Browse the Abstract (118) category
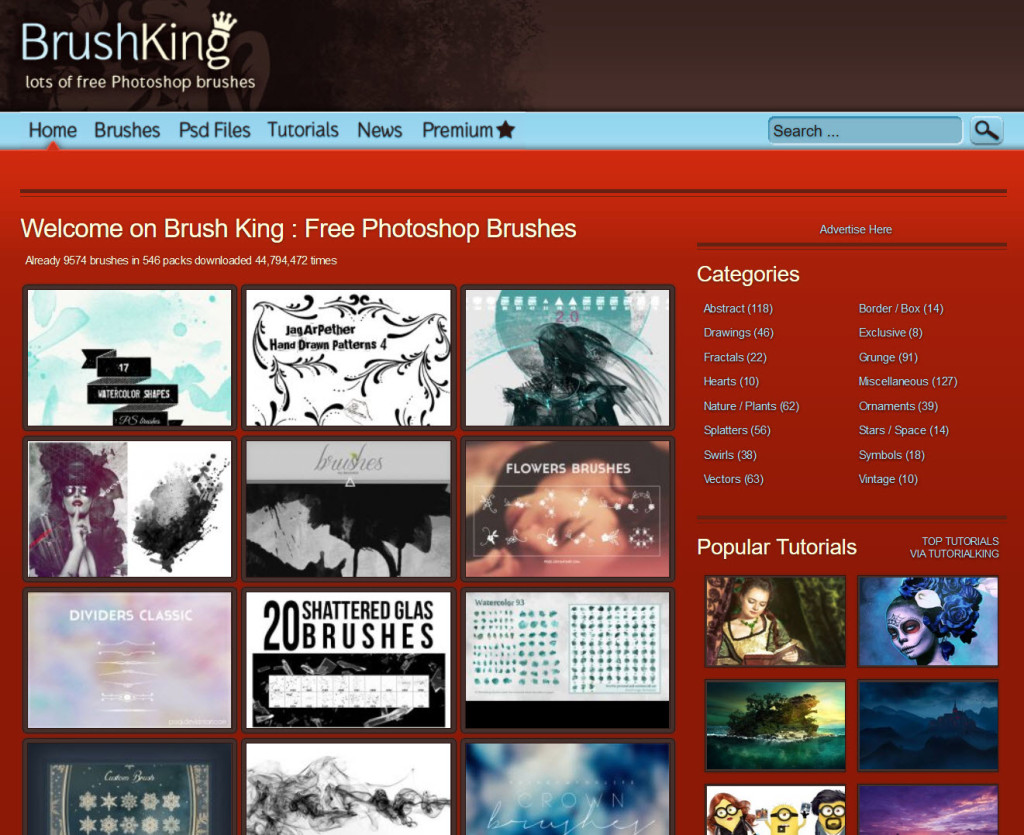The width and height of the screenshot is (1024, 835). coord(738,308)
